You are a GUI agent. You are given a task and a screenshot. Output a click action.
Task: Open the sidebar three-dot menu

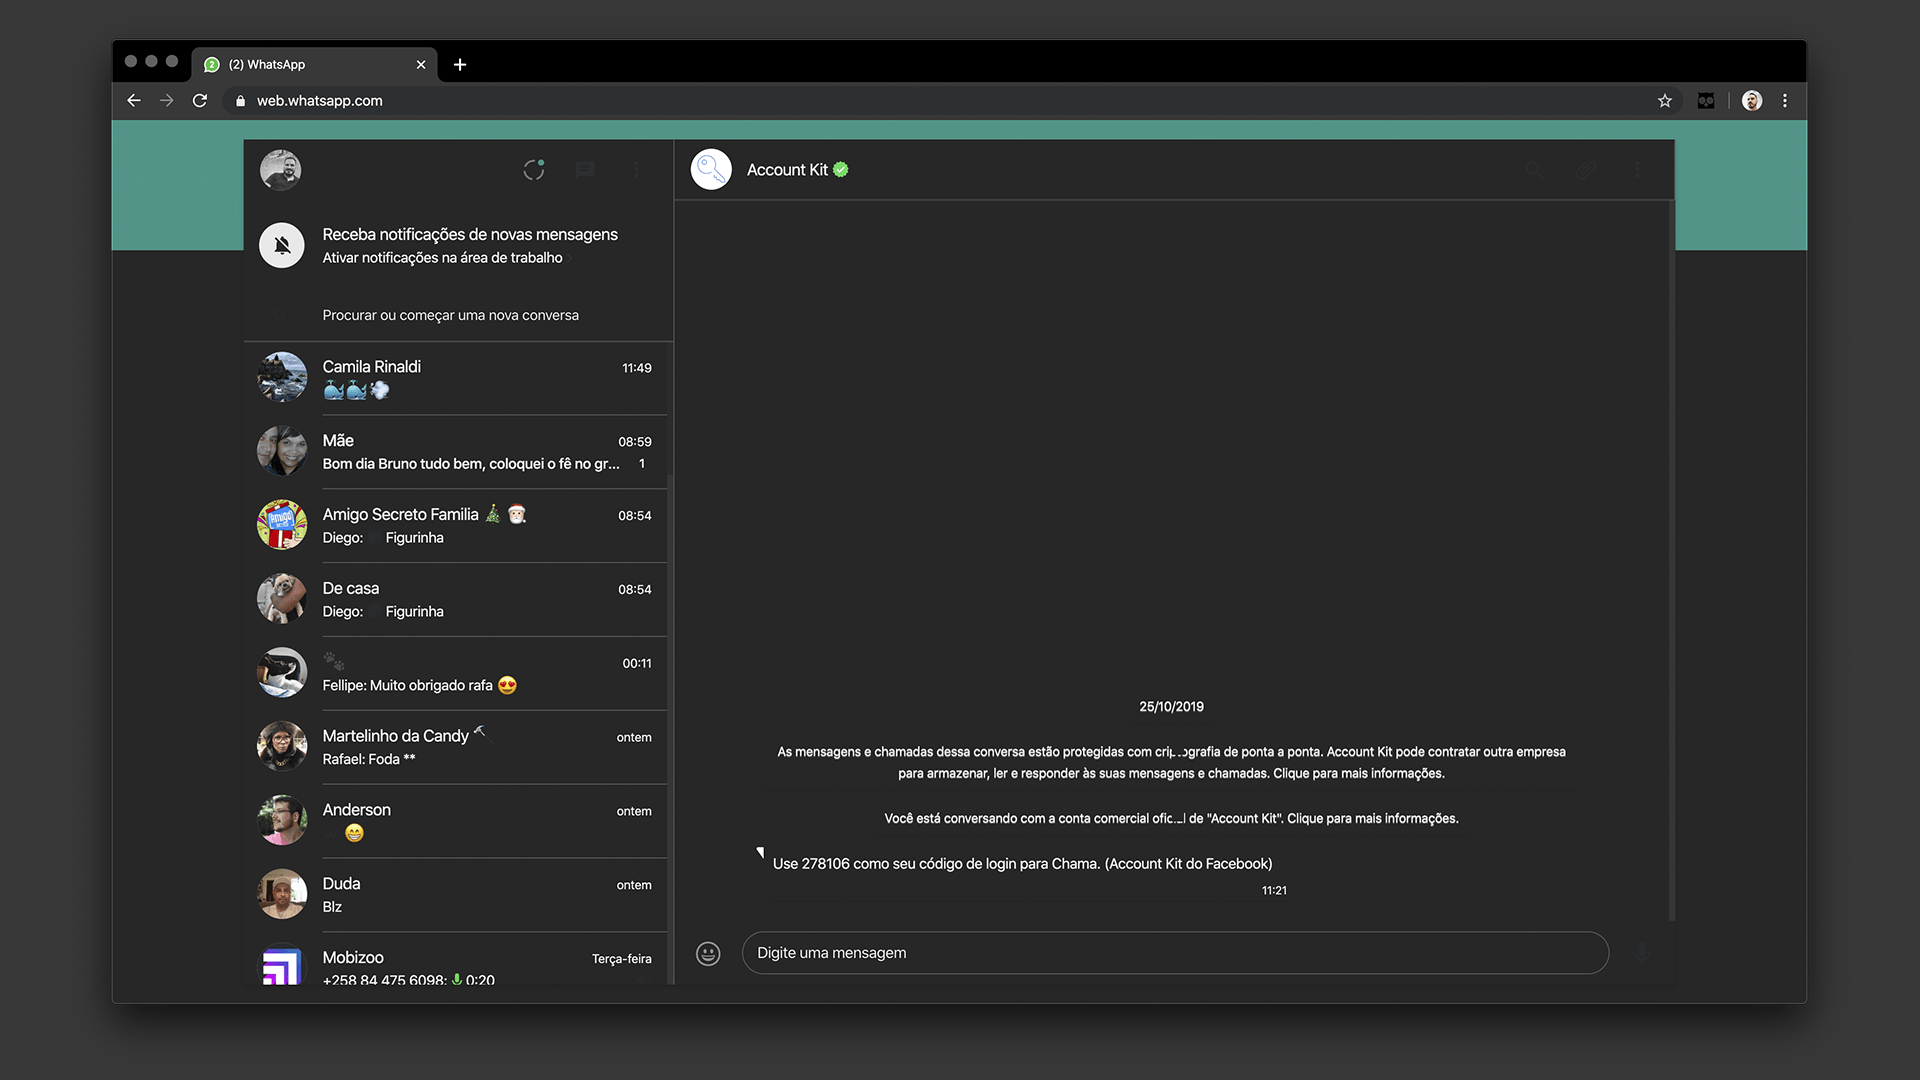636,170
